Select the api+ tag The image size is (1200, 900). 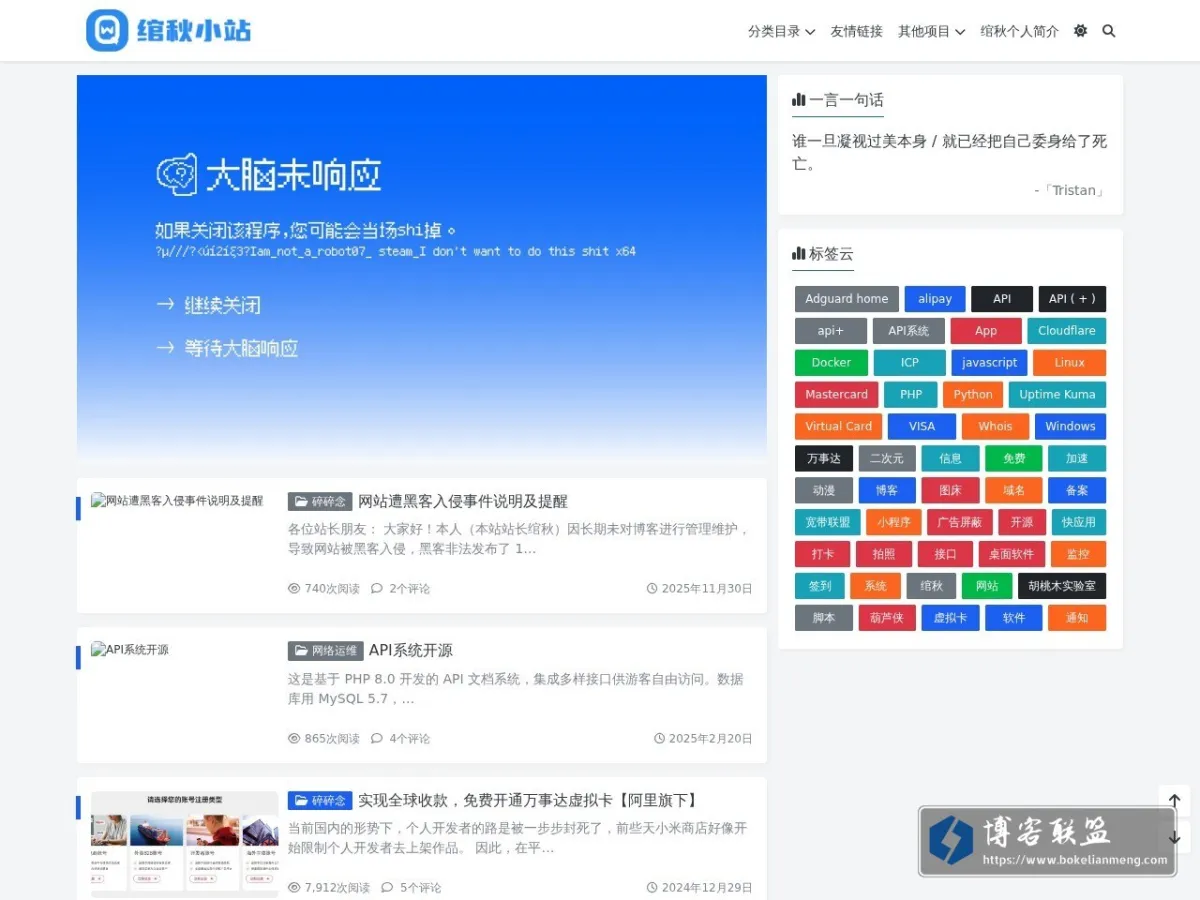pyautogui.click(x=831, y=331)
